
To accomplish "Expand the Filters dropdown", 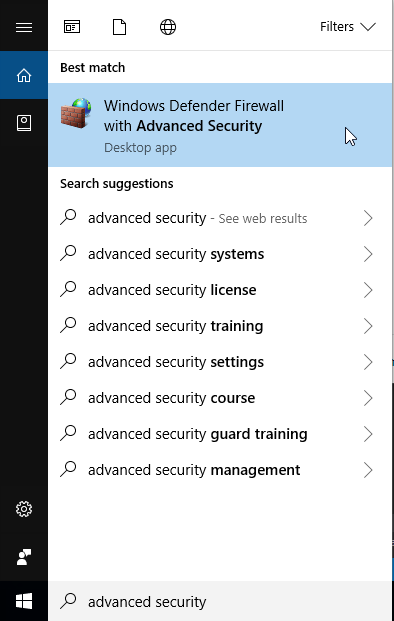I will 348,27.
